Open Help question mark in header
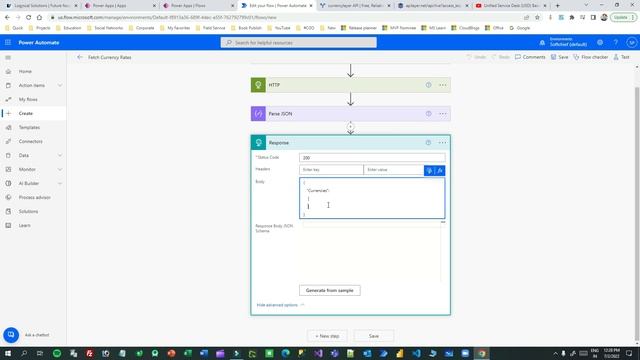The height and width of the screenshot is (360, 640). click(x=616, y=42)
